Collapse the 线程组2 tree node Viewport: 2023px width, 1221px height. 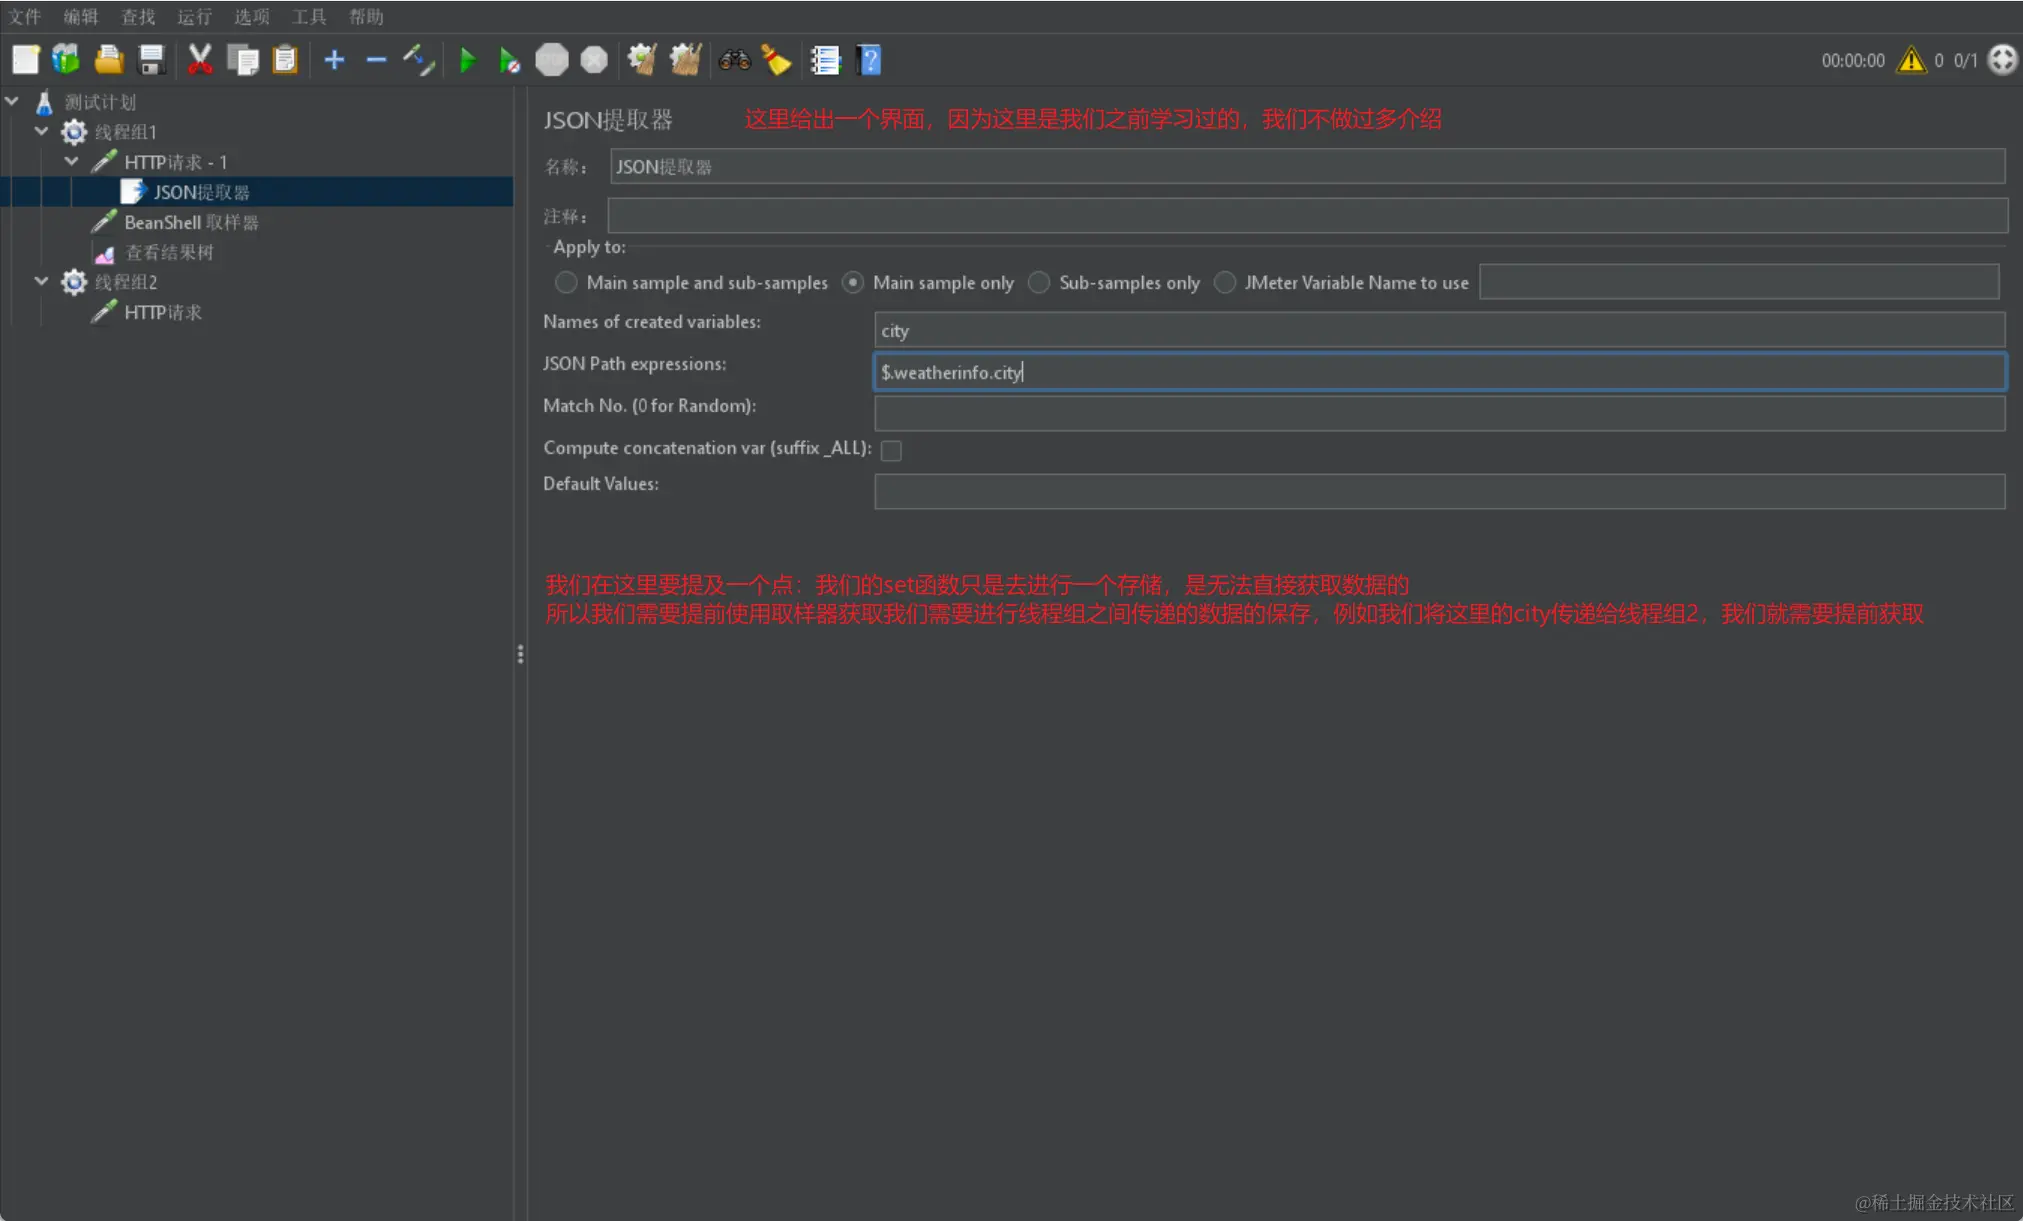42,281
